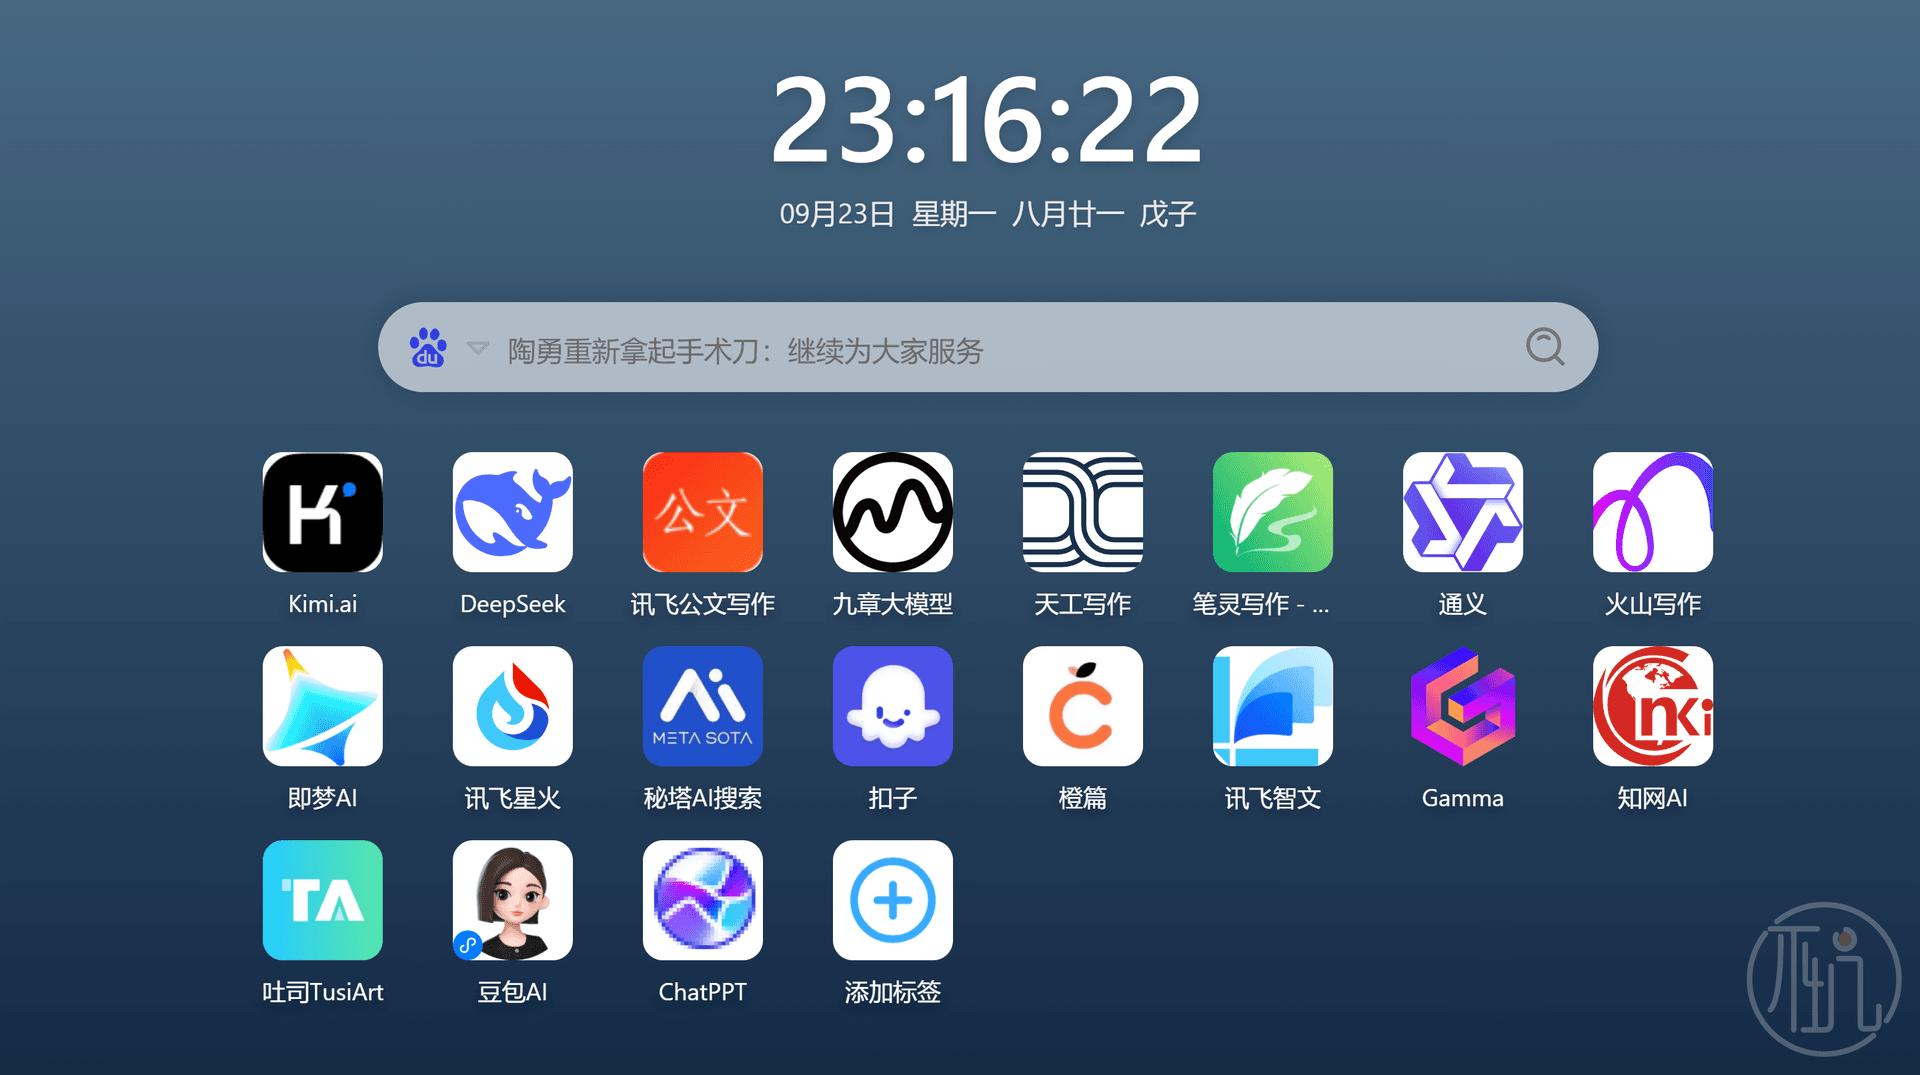
Task: Click the 添加标签 text label
Action: pos(892,992)
